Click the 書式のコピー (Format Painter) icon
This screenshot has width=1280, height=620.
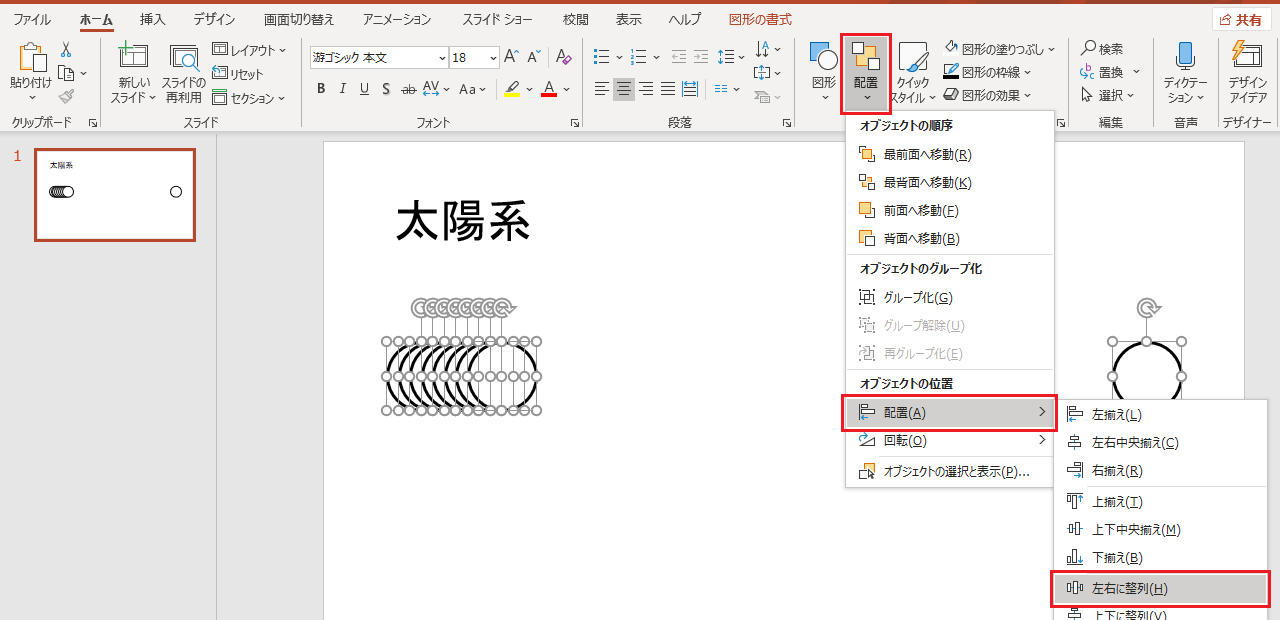click(65, 96)
